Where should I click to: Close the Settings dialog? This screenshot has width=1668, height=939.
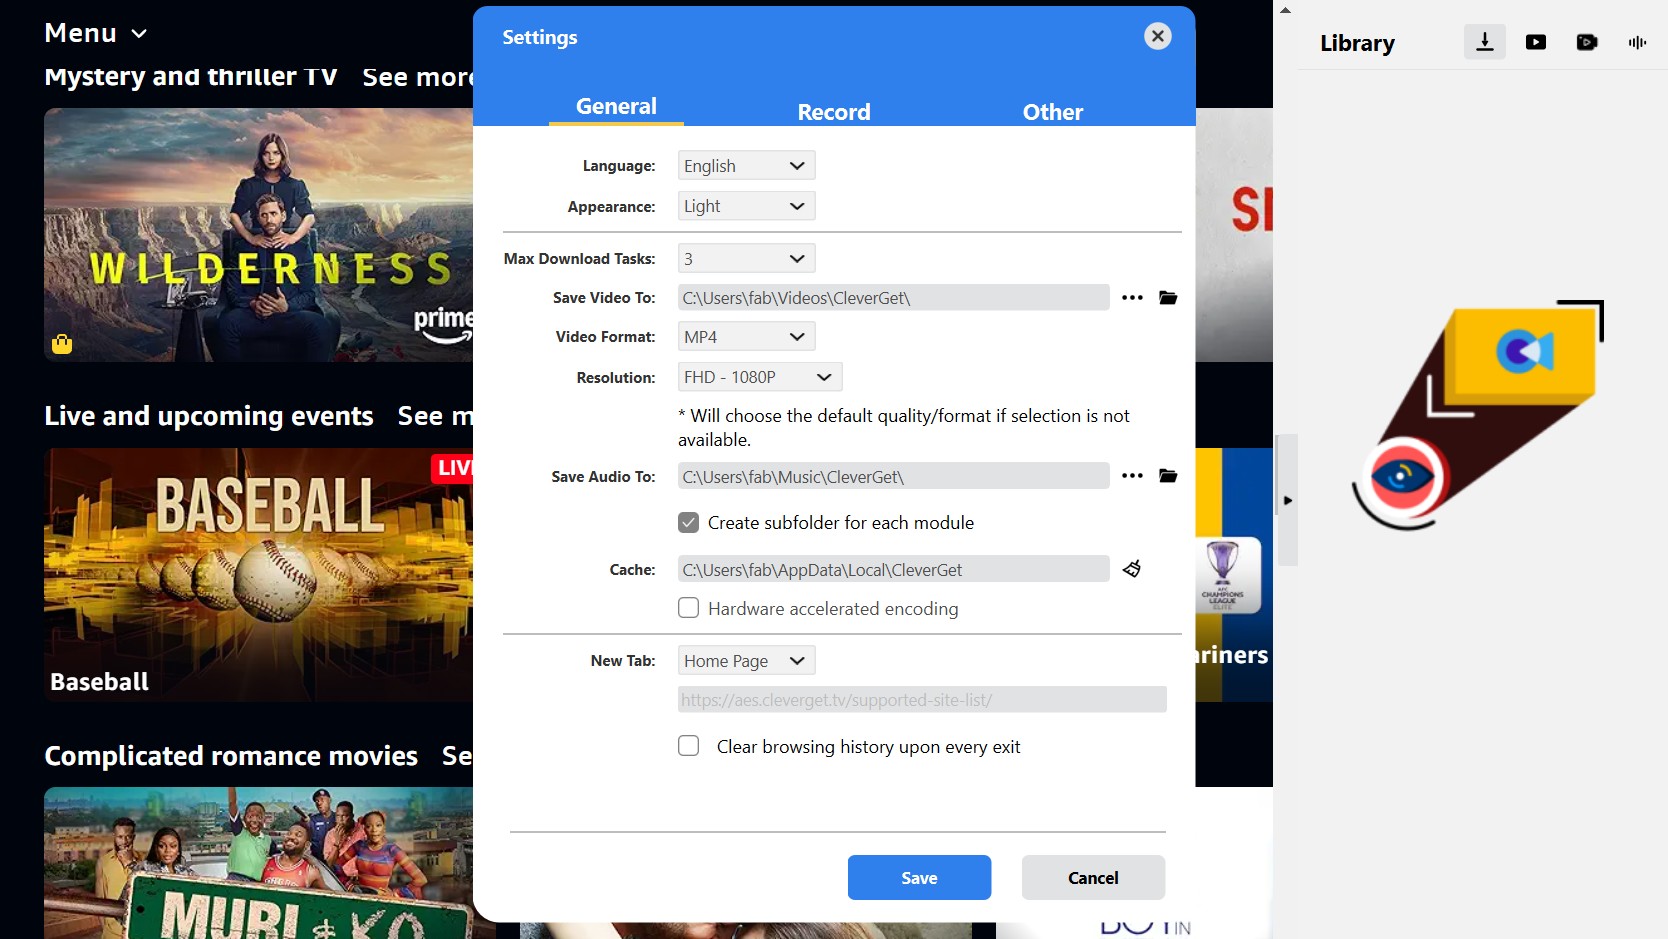click(x=1158, y=36)
